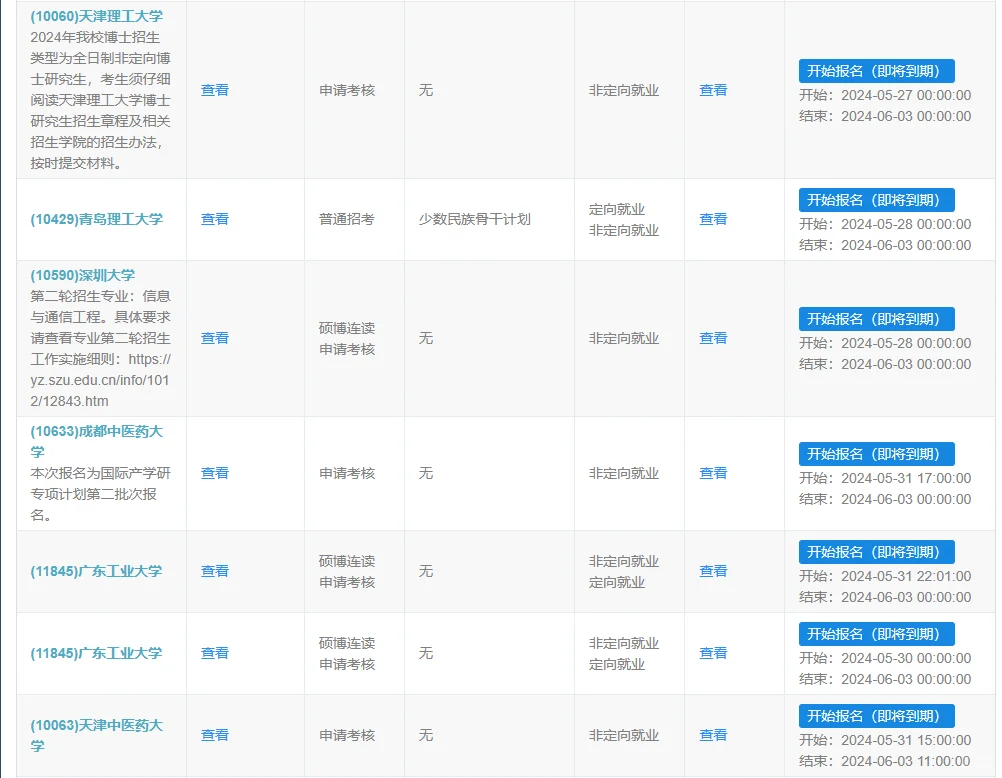Select 非定向就业 text in 天津理工大学 row

(624, 90)
